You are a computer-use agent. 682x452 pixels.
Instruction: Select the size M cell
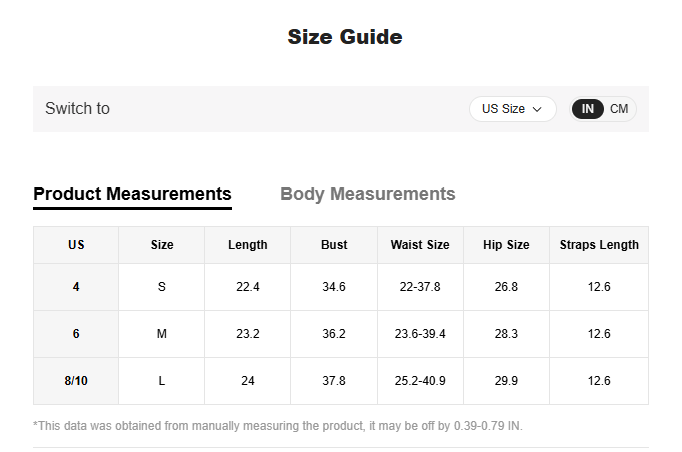click(x=161, y=334)
